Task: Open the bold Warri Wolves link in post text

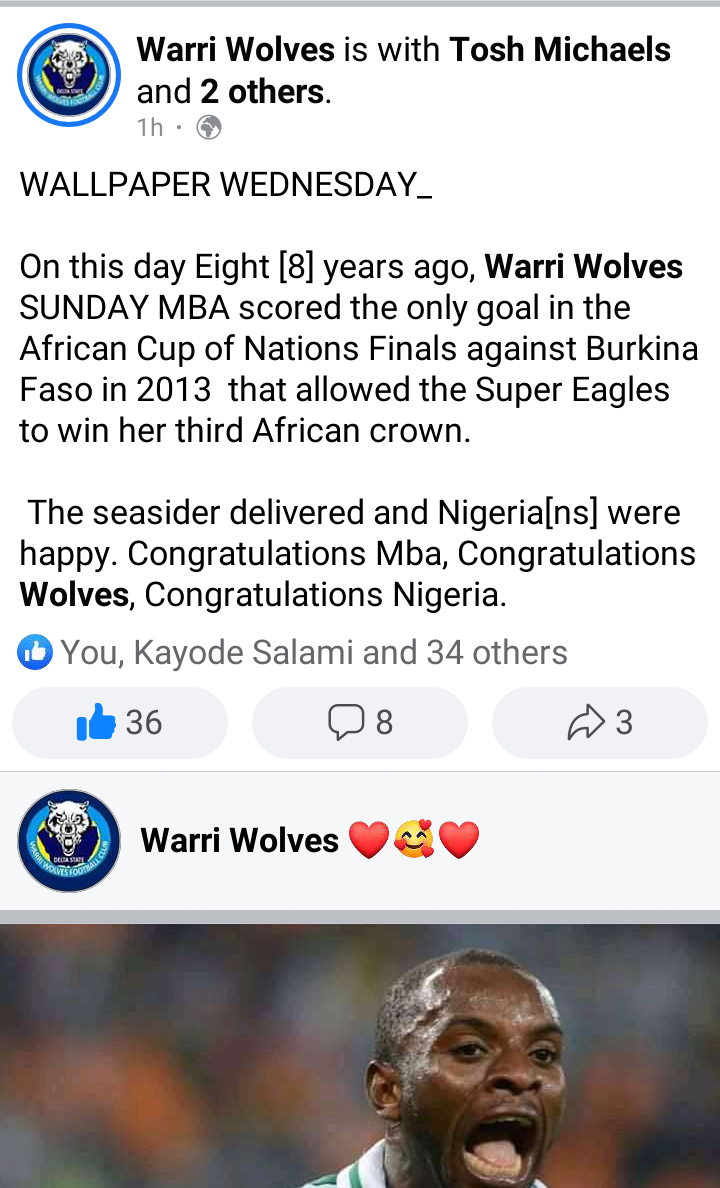Action: [584, 267]
